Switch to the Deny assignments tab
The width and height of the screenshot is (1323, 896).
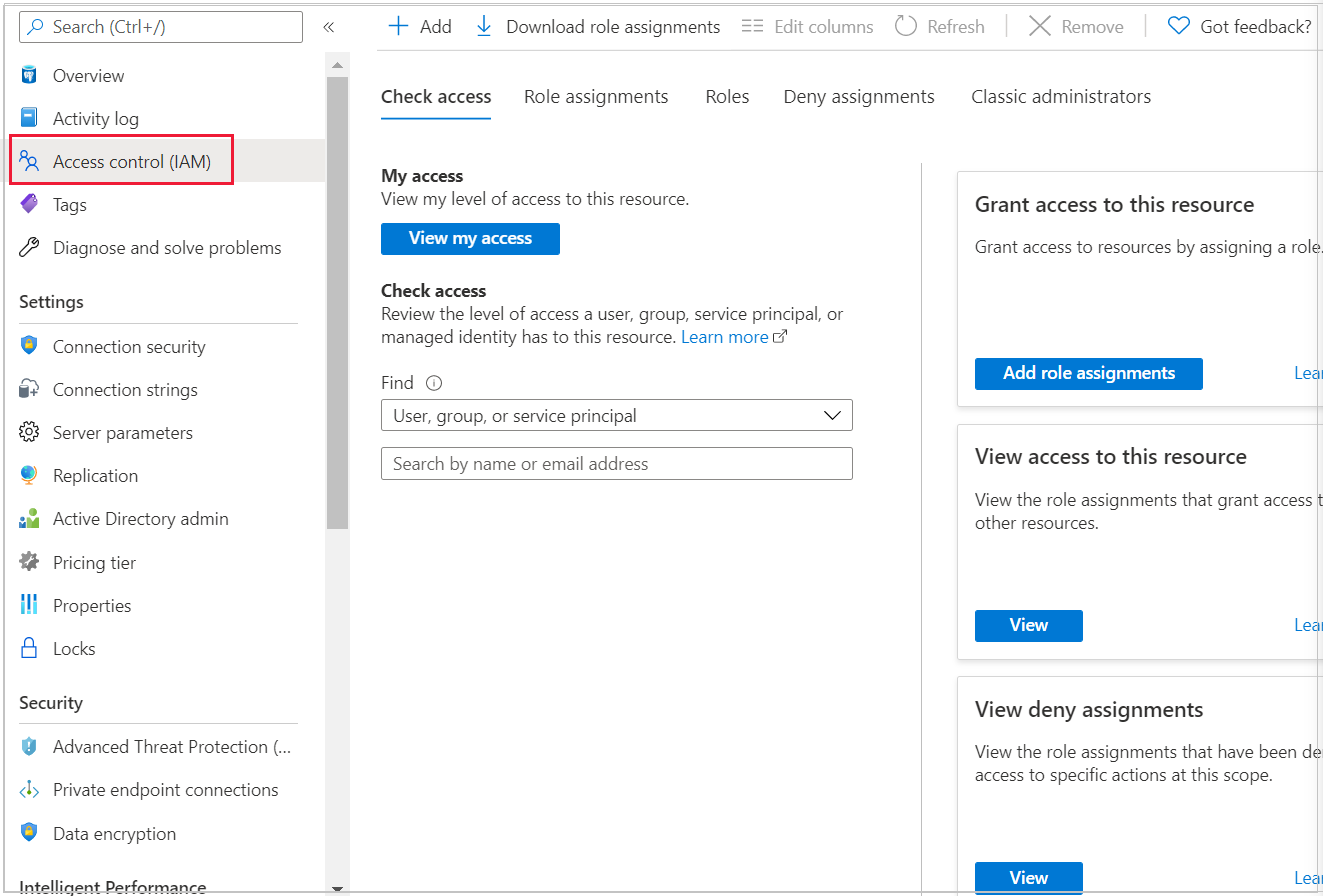pos(859,97)
